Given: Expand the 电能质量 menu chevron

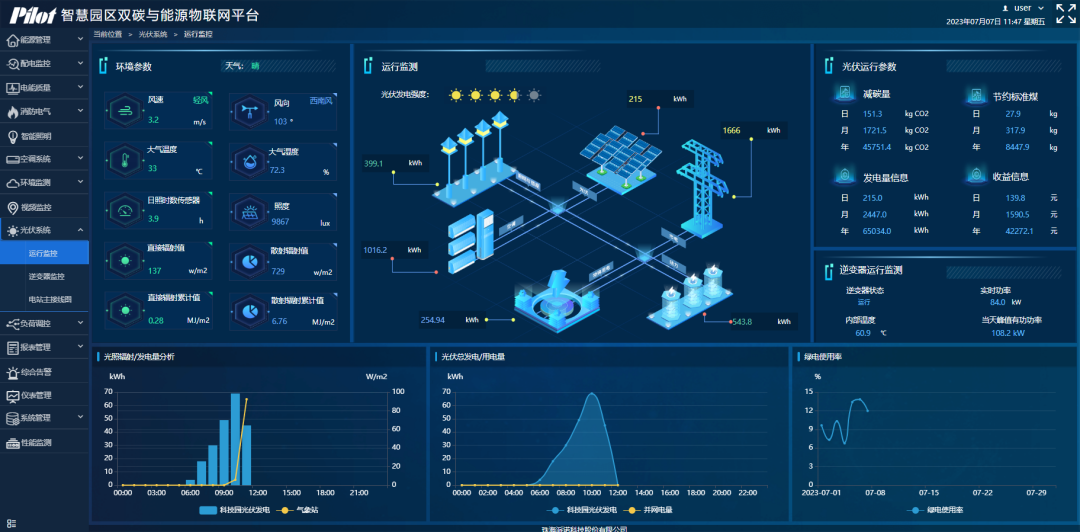Looking at the screenshot, I should click(x=80, y=88).
